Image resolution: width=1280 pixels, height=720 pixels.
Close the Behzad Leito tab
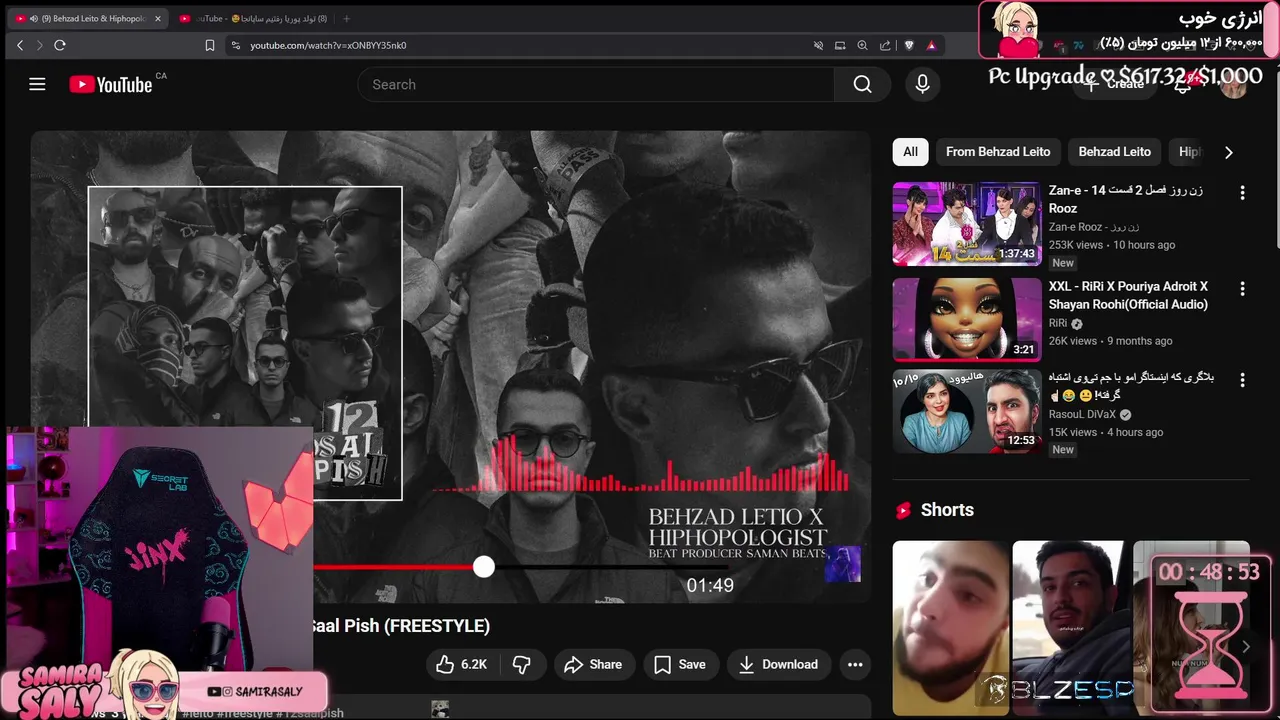click(x=157, y=18)
